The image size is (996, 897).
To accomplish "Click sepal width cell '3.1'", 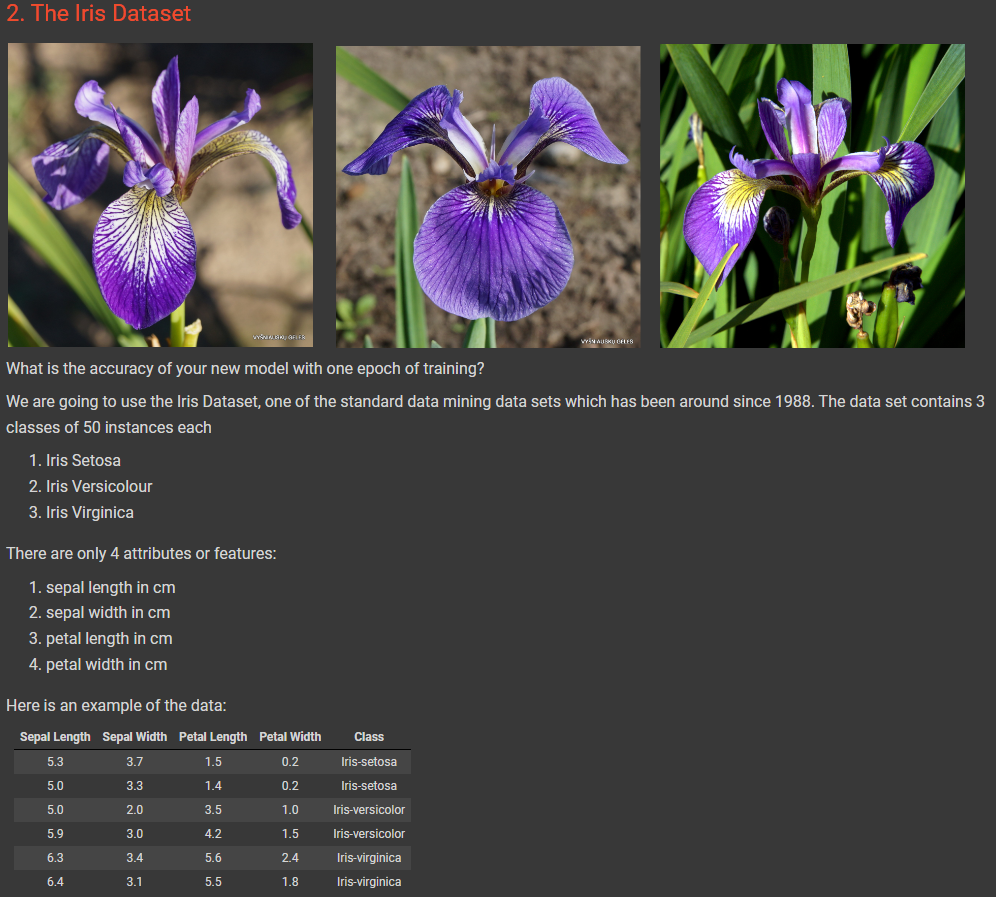I will pyautogui.click(x=135, y=882).
